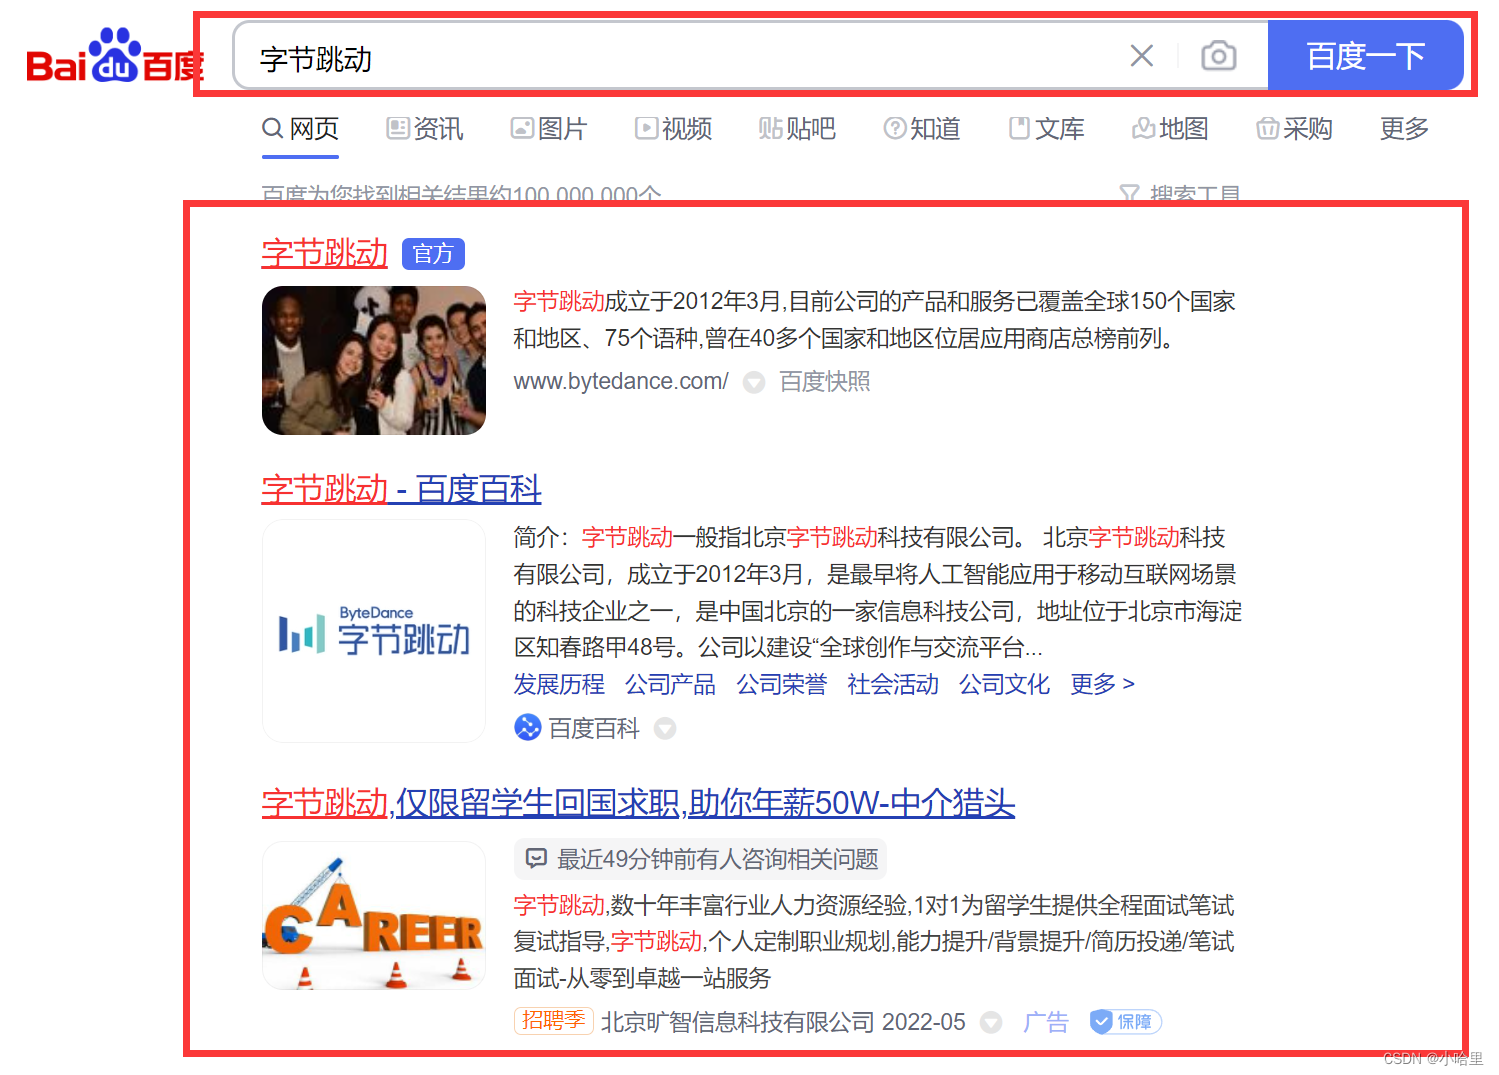This screenshot has height=1075, width=1499.
Task: Open camera image search icon
Action: [1218, 56]
